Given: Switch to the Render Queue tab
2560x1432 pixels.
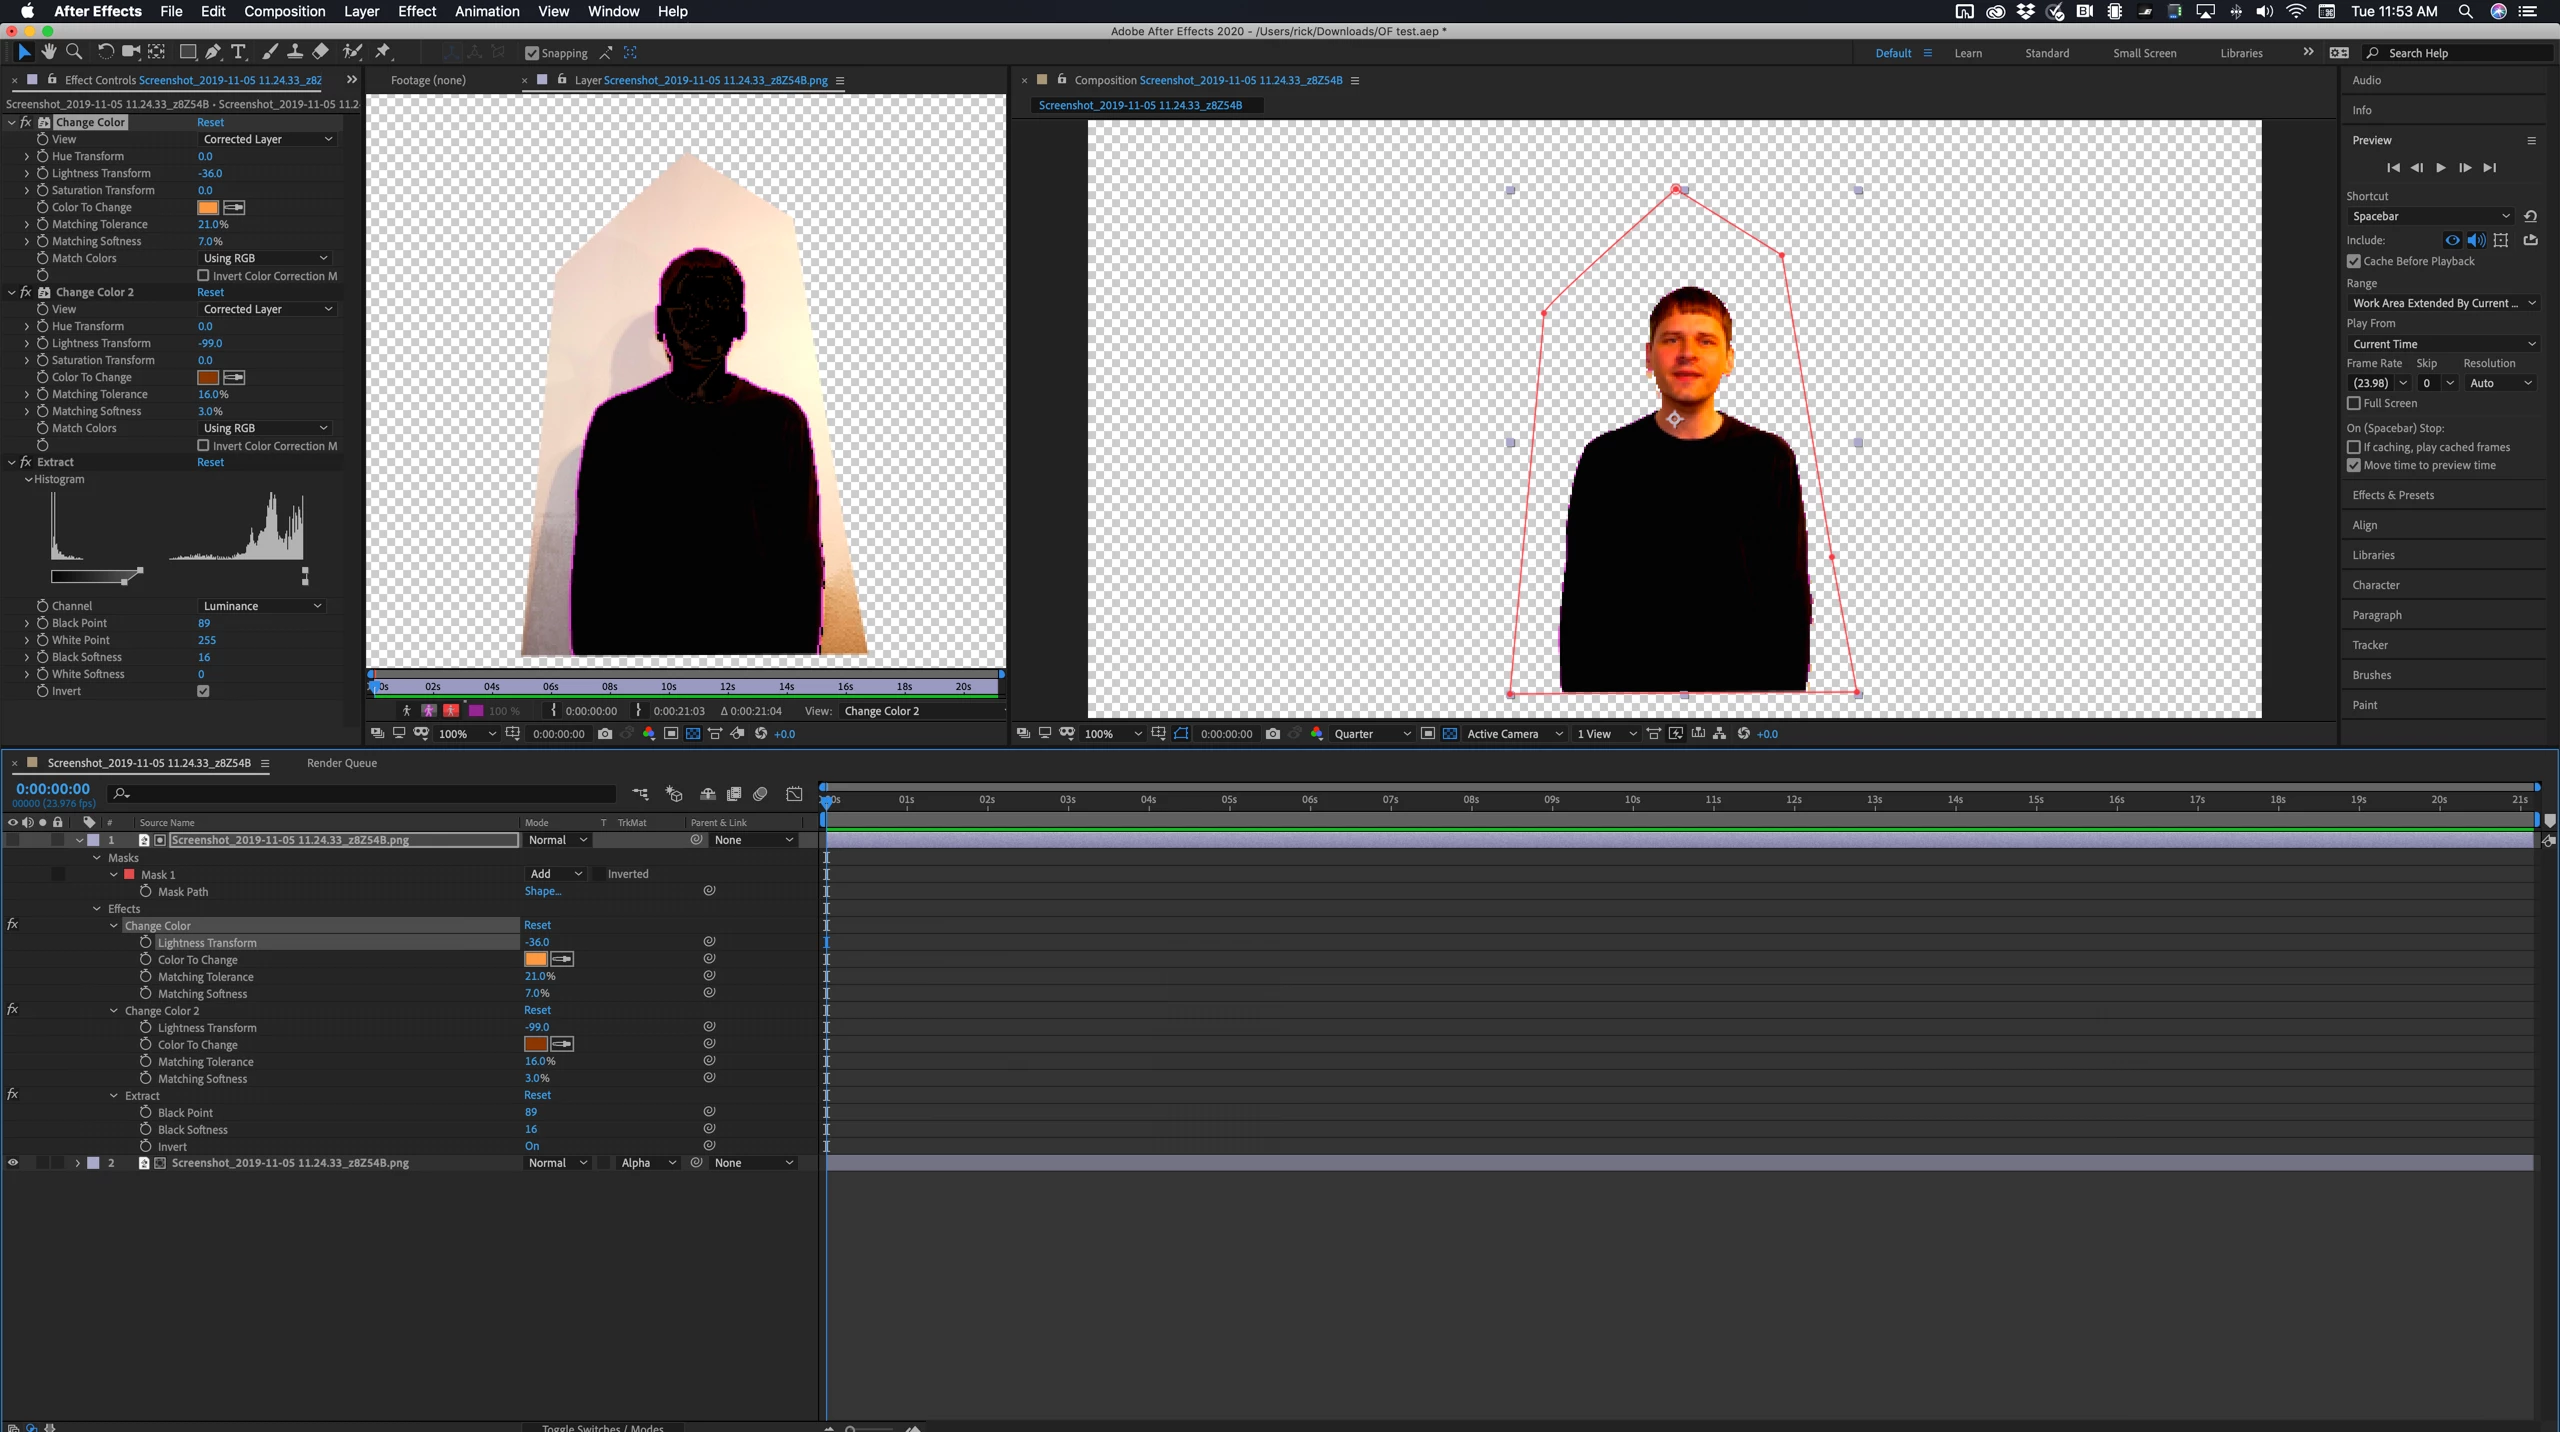Looking at the screenshot, I should click(341, 763).
